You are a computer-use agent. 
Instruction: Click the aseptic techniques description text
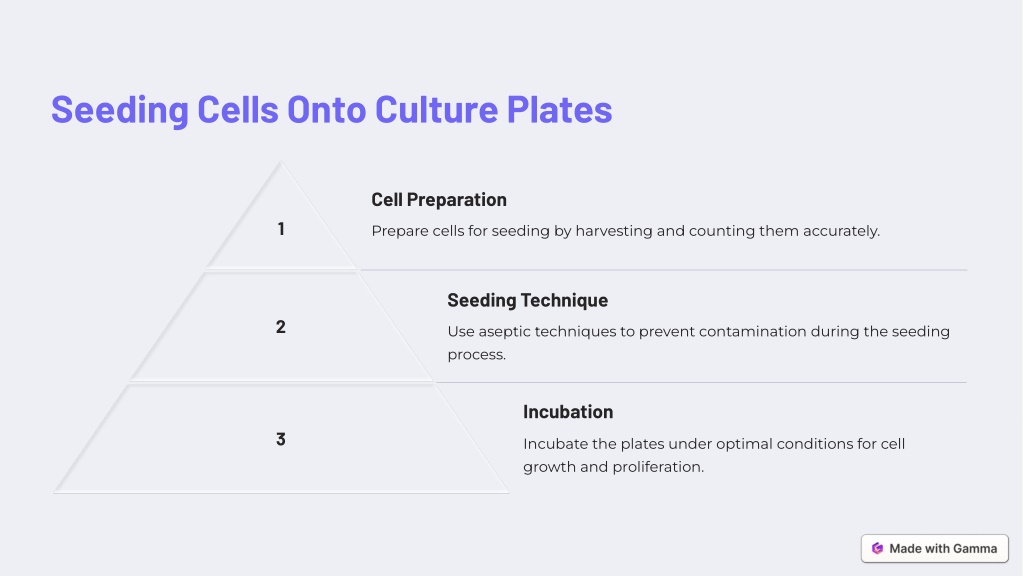click(698, 342)
